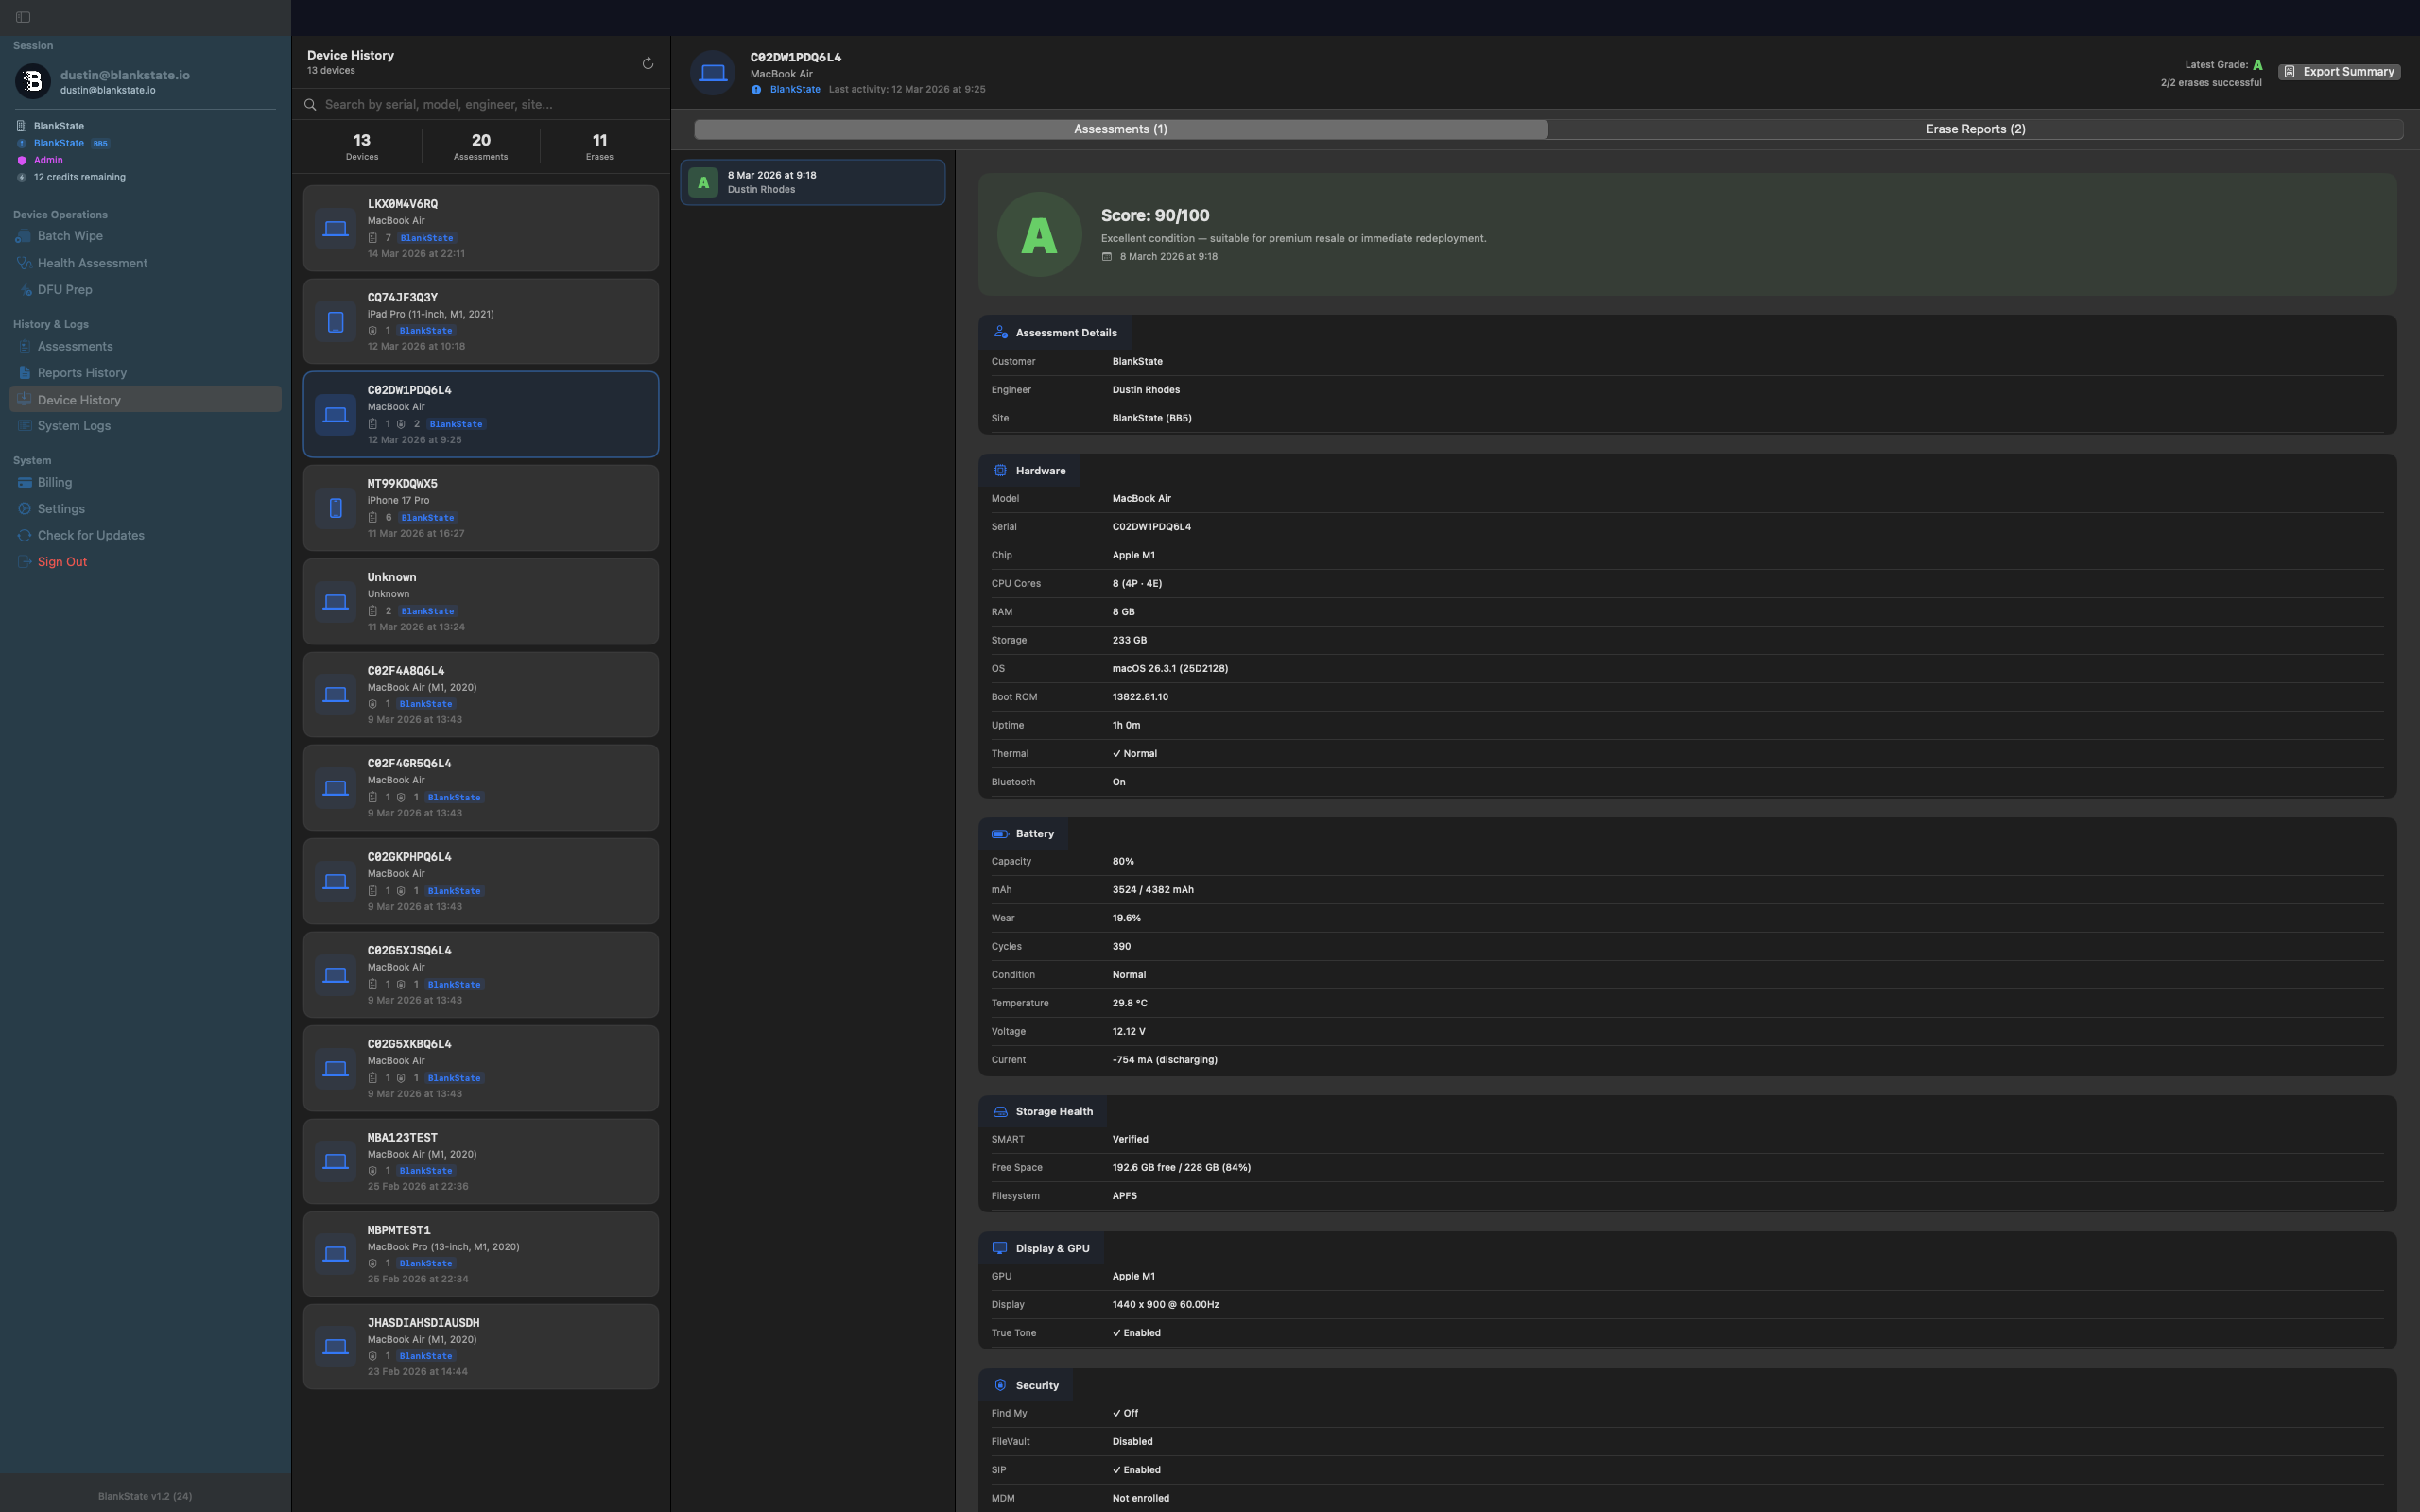The height and width of the screenshot is (1512, 2420).
Task: Click the Device History refresh icon
Action: coord(647,63)
